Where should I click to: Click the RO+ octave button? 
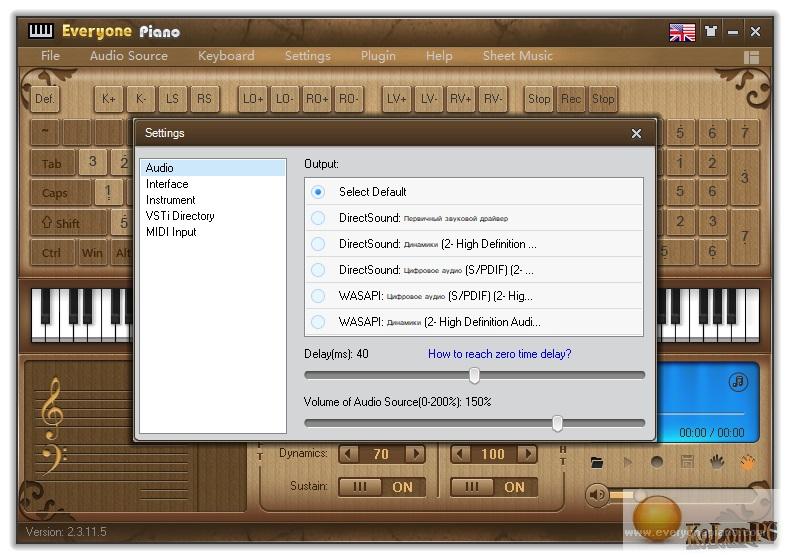pos(317,99)
